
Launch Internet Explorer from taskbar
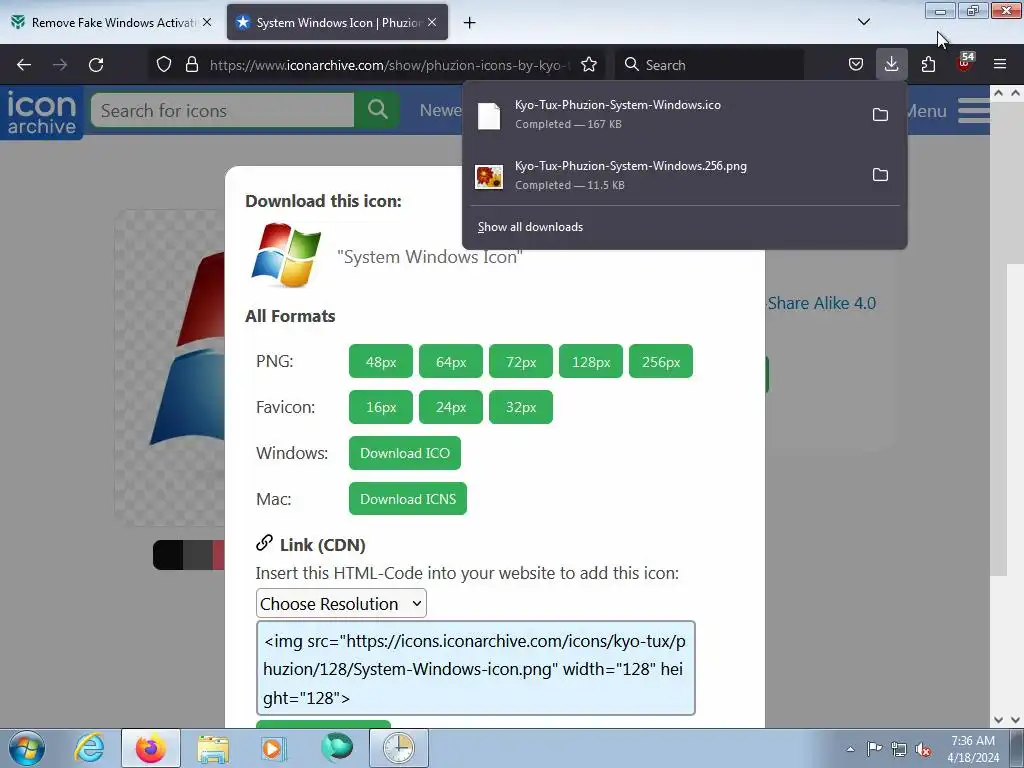[89, 748]
